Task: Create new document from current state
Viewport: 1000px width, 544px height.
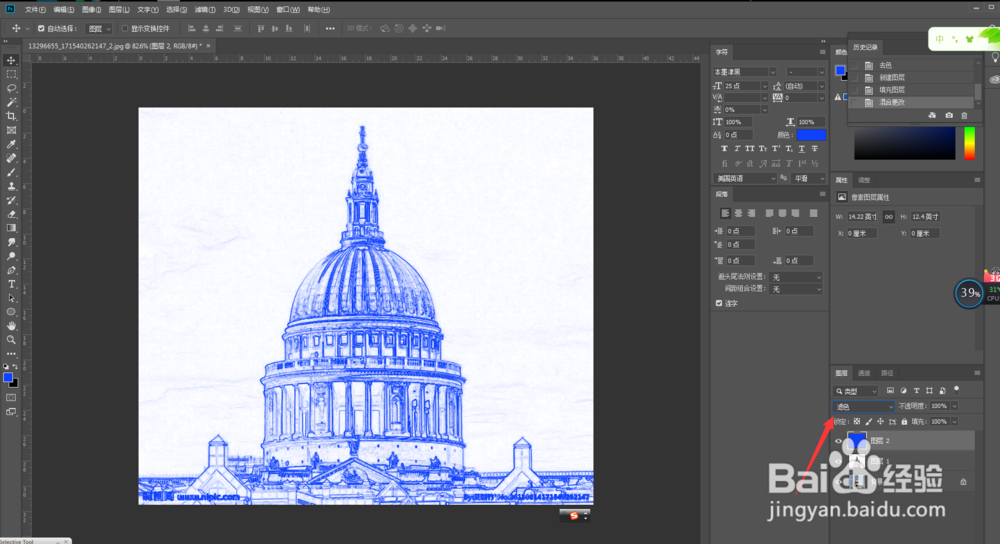Action: (x=932, y=115)
